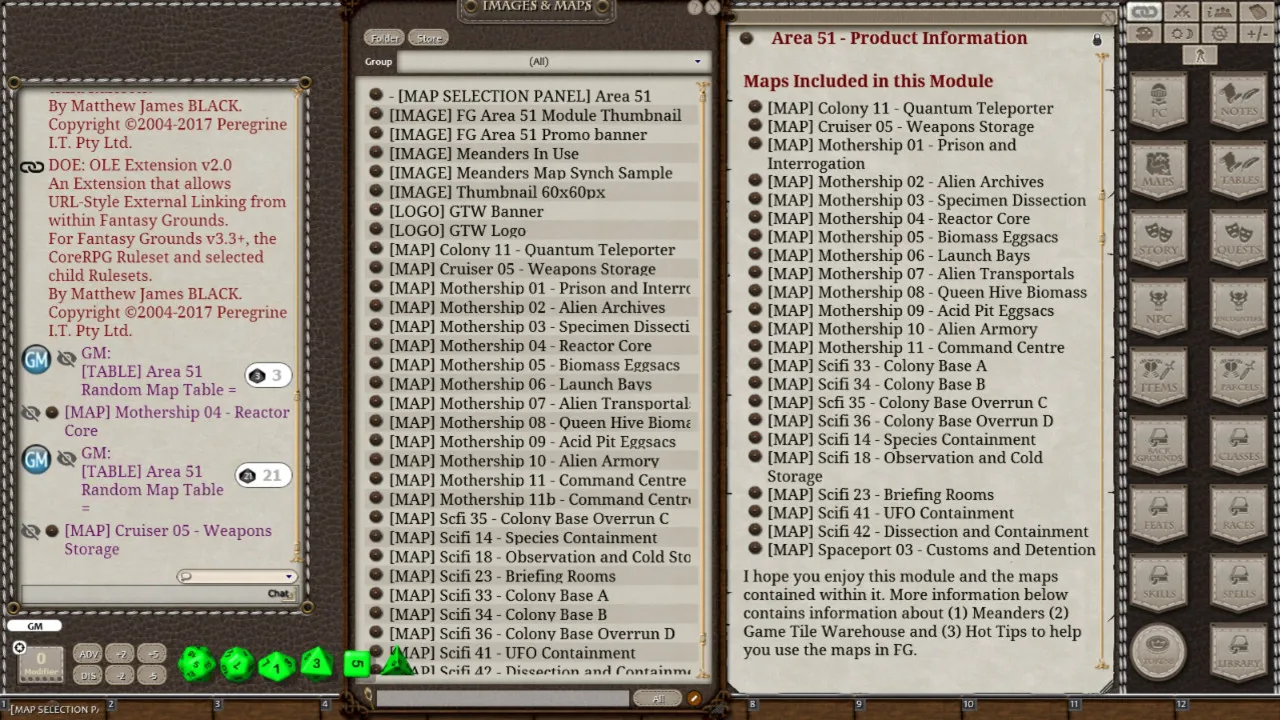The width and height of the screenshot is (1280, 720).
Task: Click the Modifier value box
Action: pyautogui.click(x=41, y=664)
